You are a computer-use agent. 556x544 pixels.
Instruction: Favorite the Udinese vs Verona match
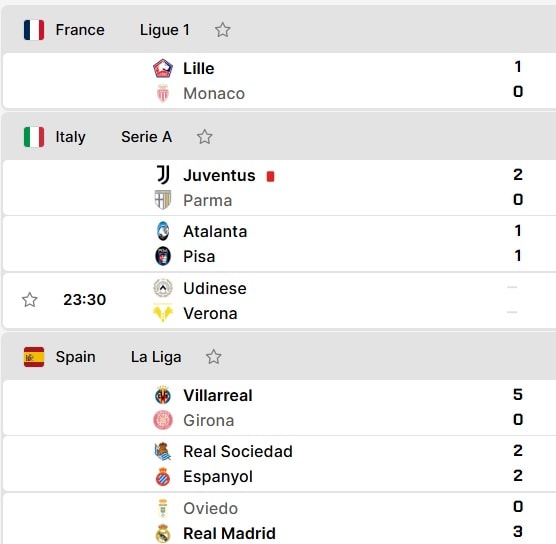pyautogui.click(x=30, y=300)
